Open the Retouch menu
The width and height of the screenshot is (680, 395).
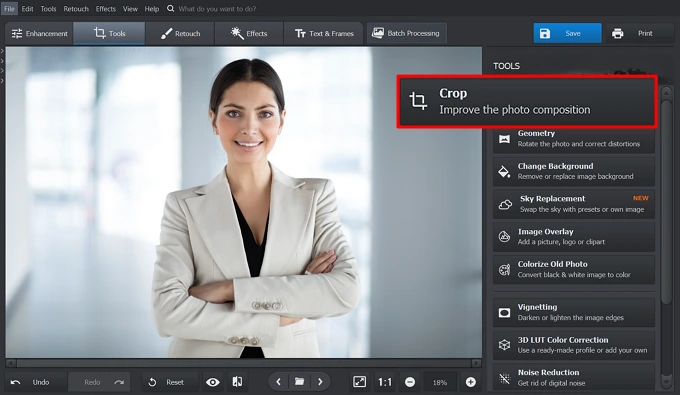pos(76,9)
